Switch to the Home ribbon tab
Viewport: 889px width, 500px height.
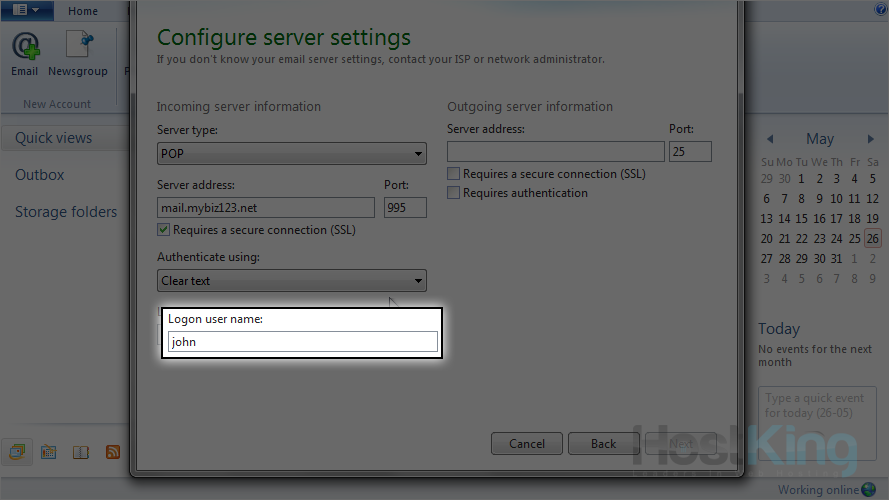click(83, 11)
